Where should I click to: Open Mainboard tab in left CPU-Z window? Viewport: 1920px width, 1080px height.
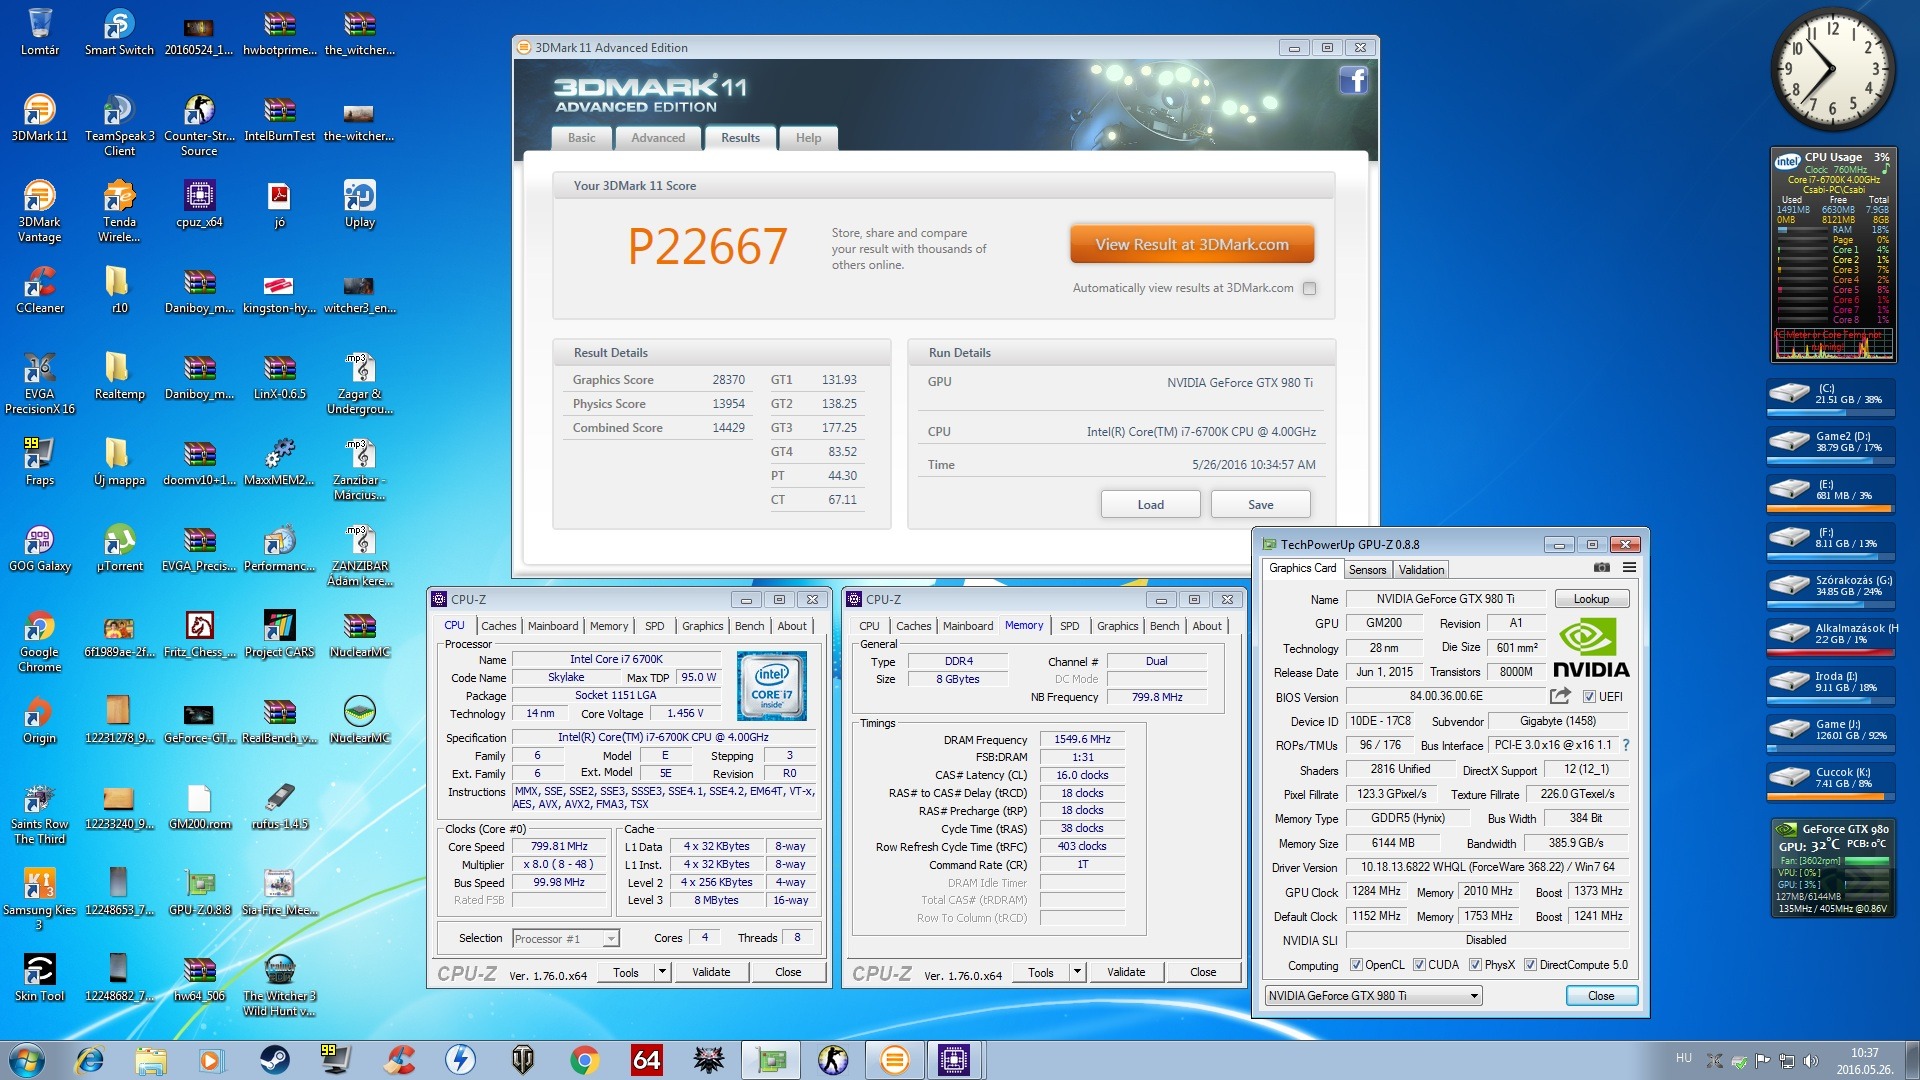[x=553, y=626]
